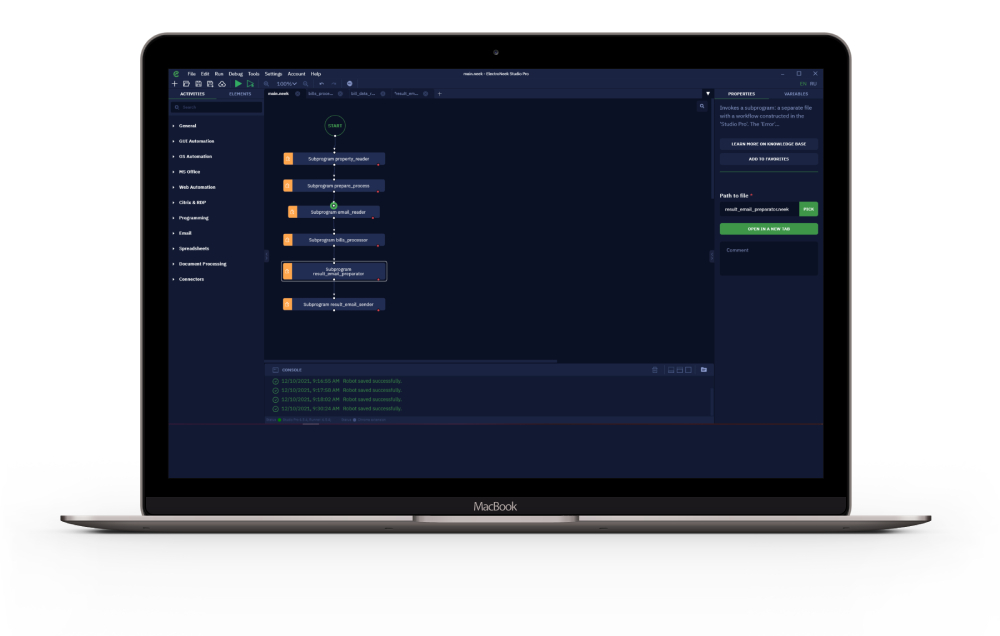Click the cloud publish icon

coord(222,84)
